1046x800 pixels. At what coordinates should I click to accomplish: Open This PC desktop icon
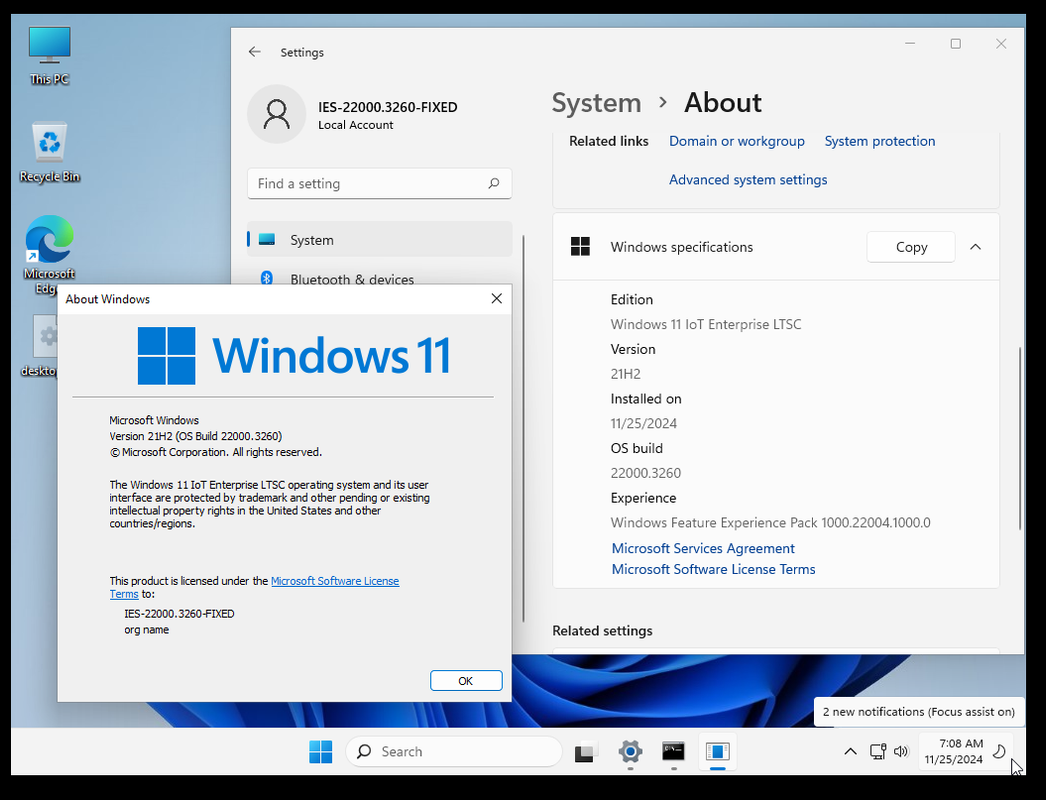(x=49, y=55)
